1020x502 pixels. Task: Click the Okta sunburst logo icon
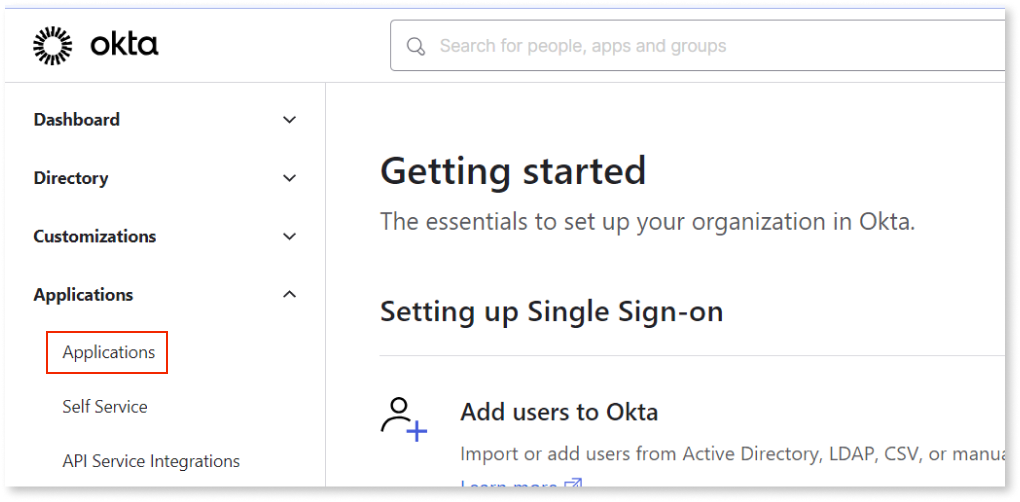[x=53, y=46]
